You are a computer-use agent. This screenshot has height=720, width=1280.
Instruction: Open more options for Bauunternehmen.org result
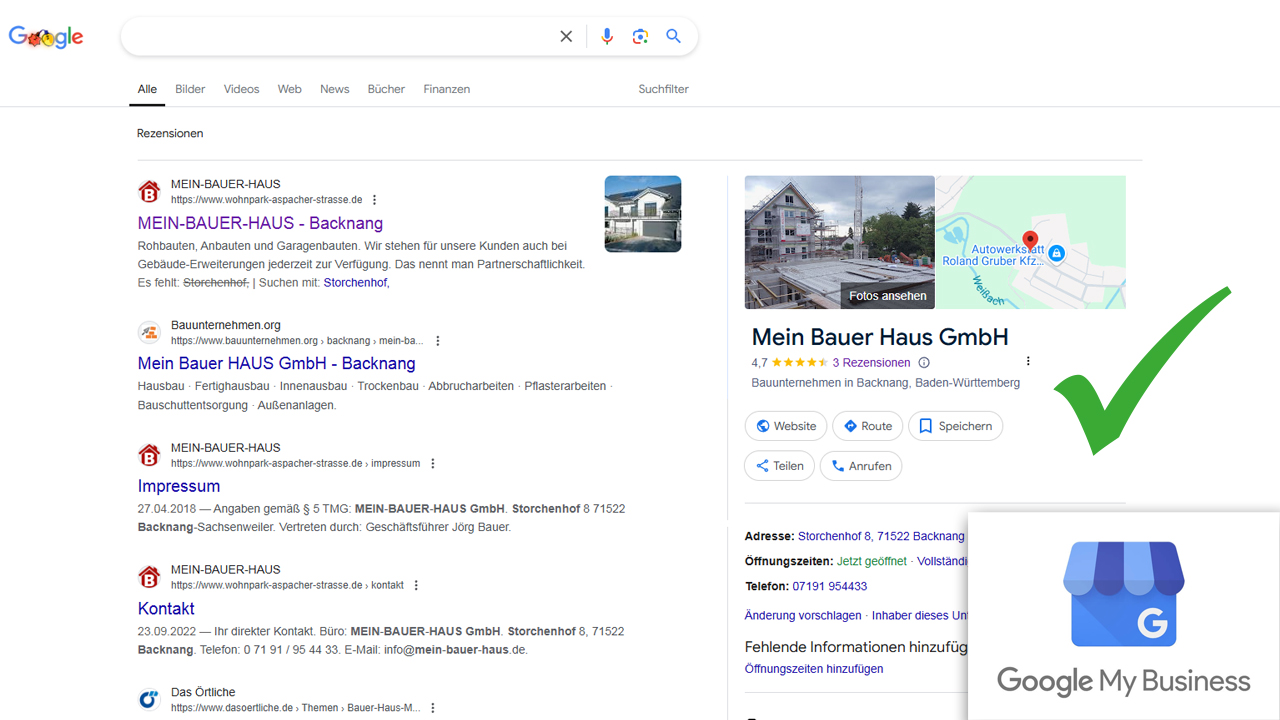tap(438, 341)
